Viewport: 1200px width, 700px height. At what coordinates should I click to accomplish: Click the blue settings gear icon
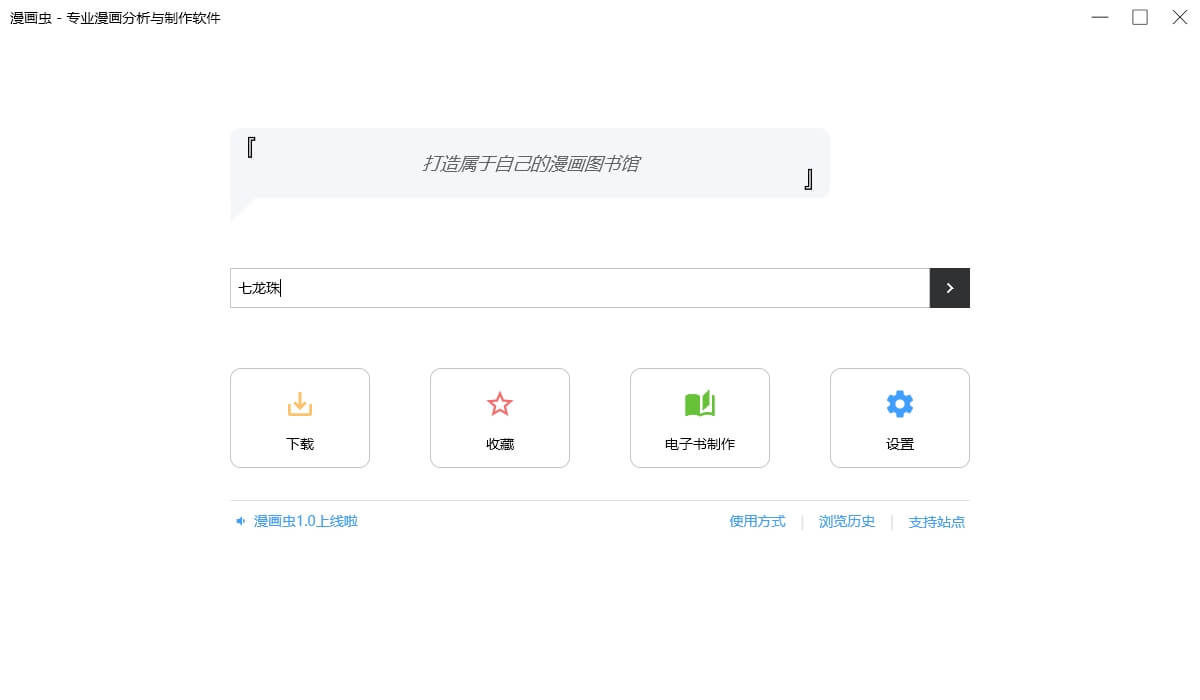pyautogui.click(x=900, y=404)
